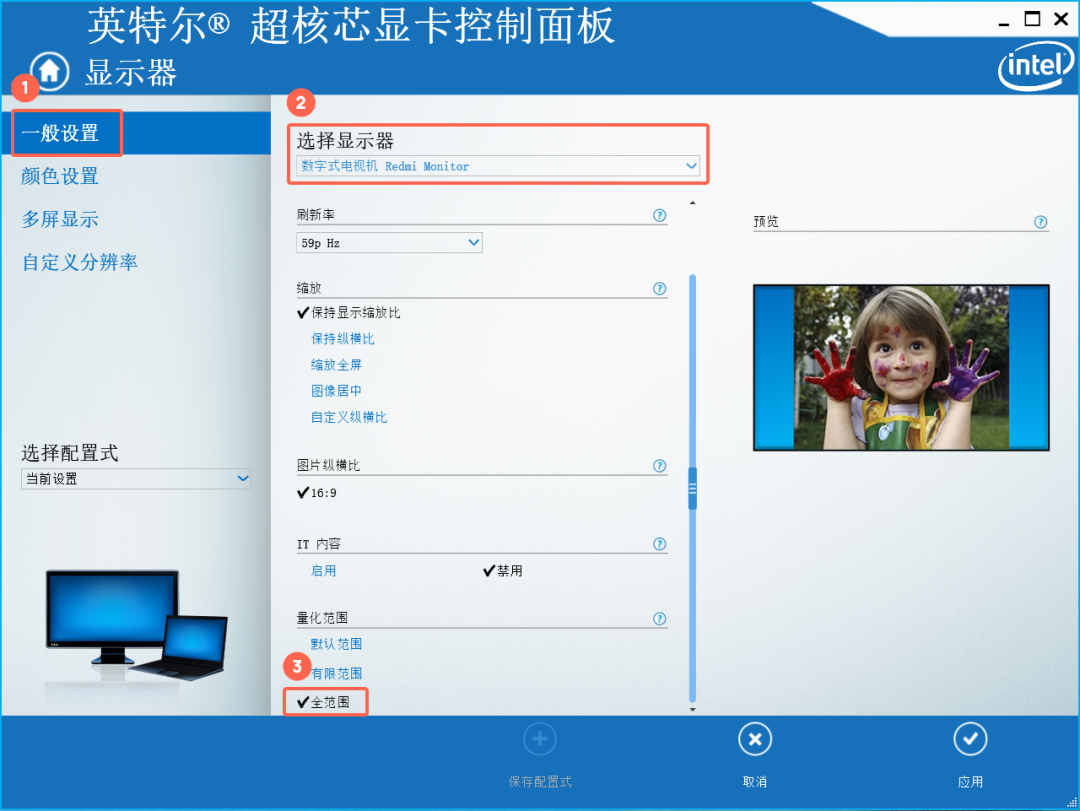Image resolution: width=1080 pixels, height=811 pixels.
Task: Click the 保存配置式 button label
Action: 540,782
